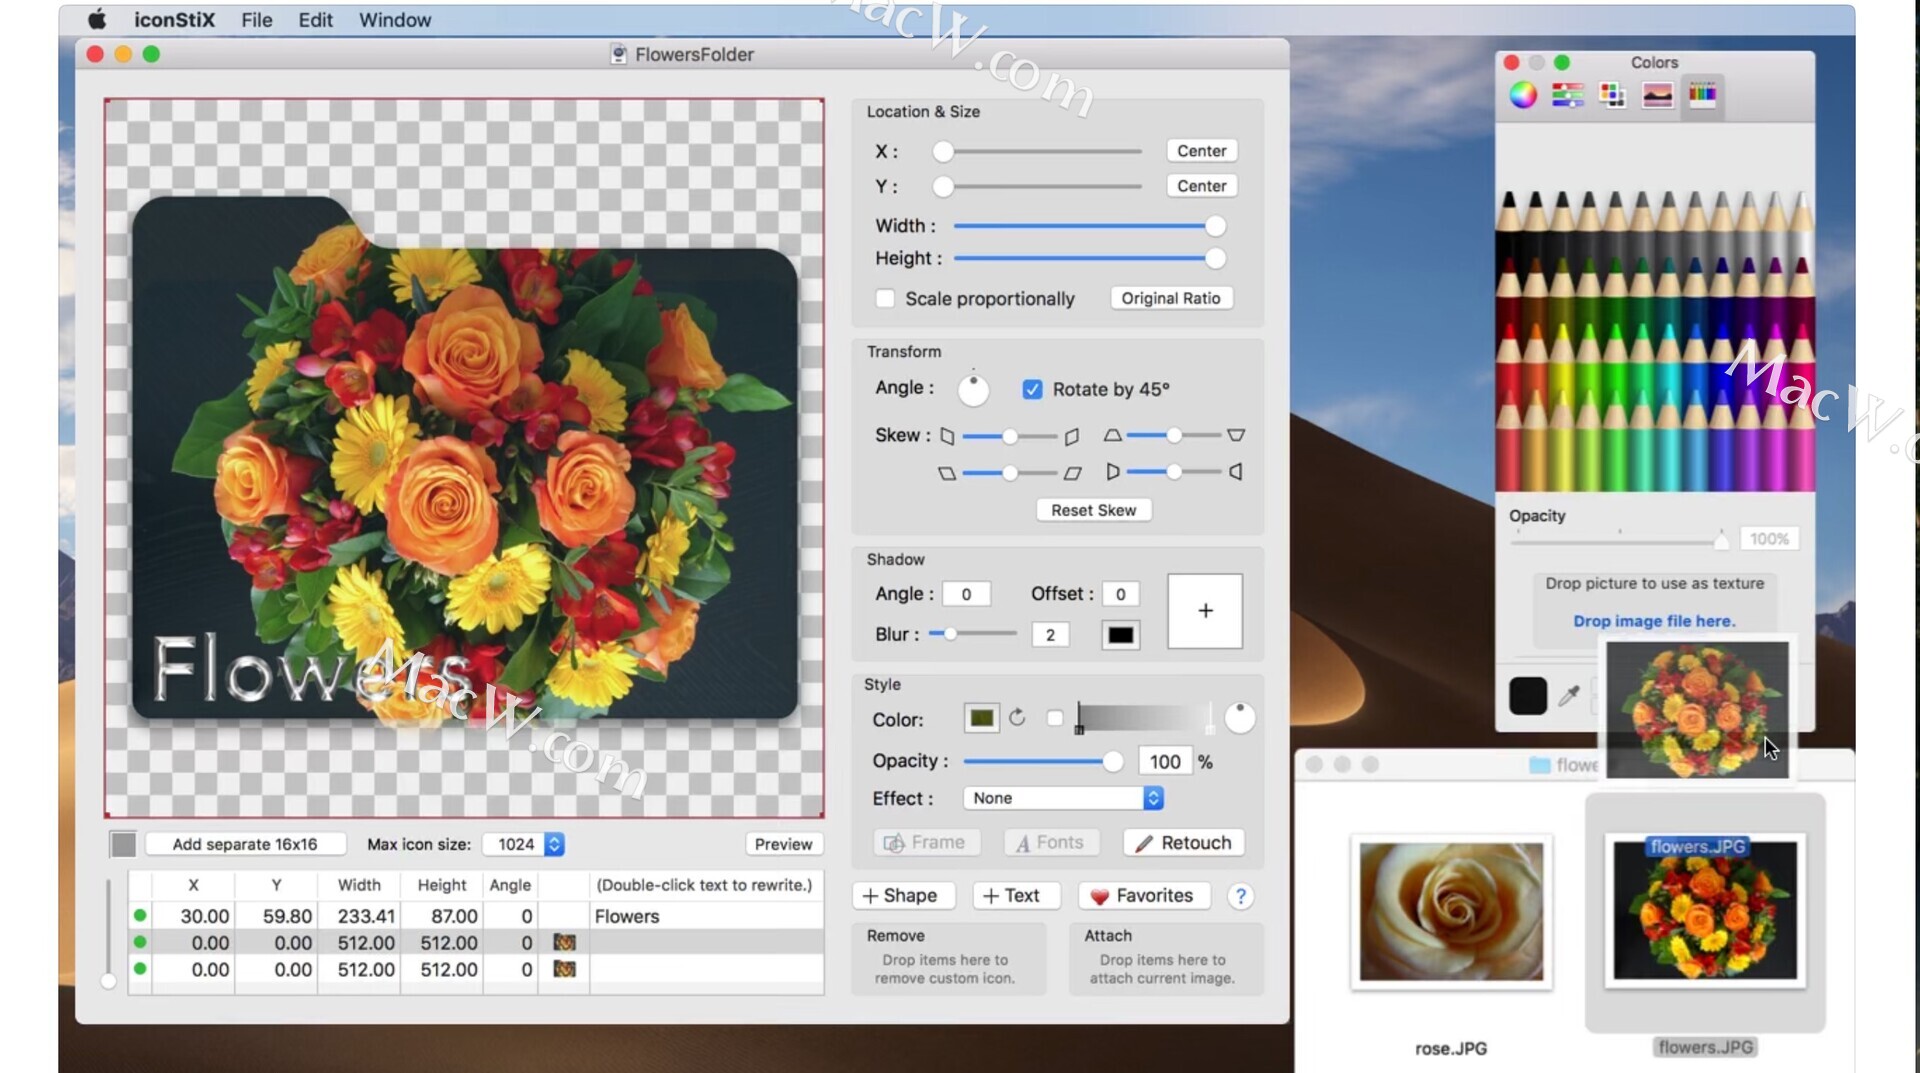Open the Max icon size 1024 dropdown

(x=524, y=844)
